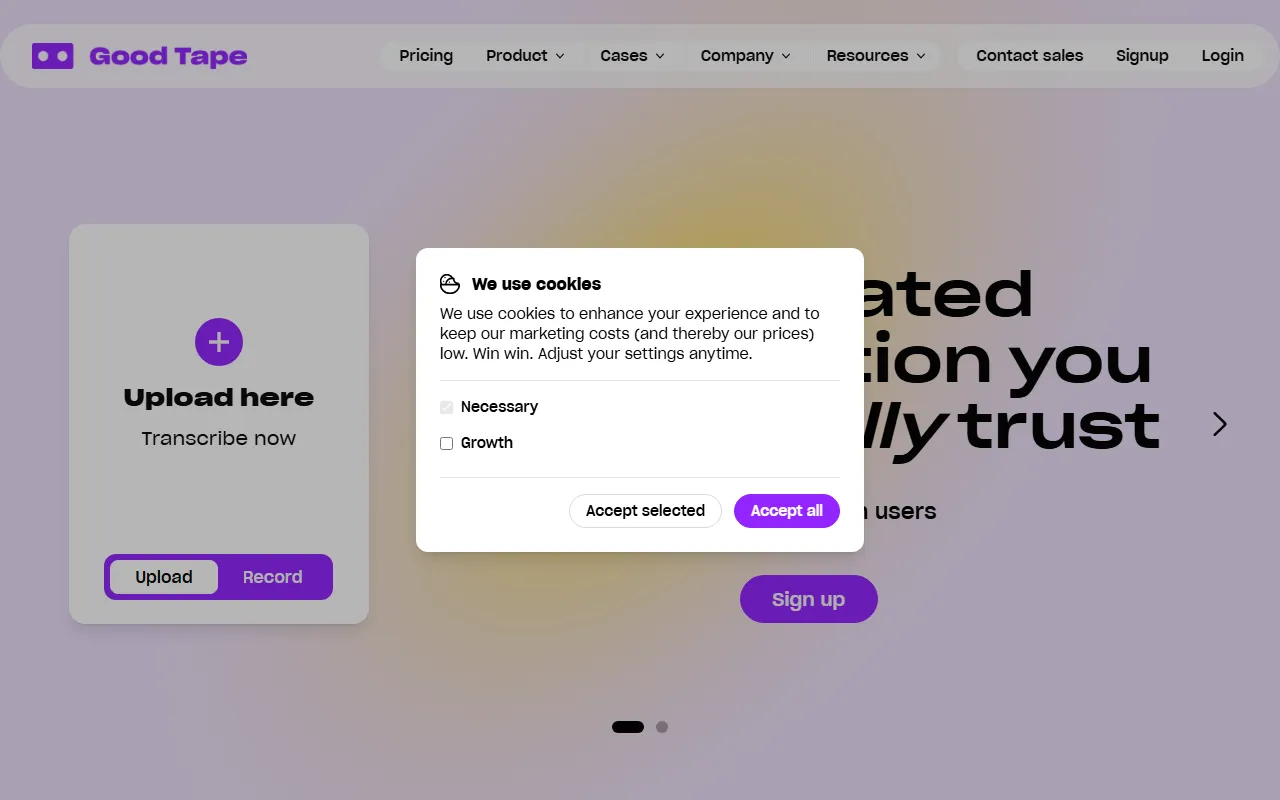Open the Contact sales page

coord(1030,56)
